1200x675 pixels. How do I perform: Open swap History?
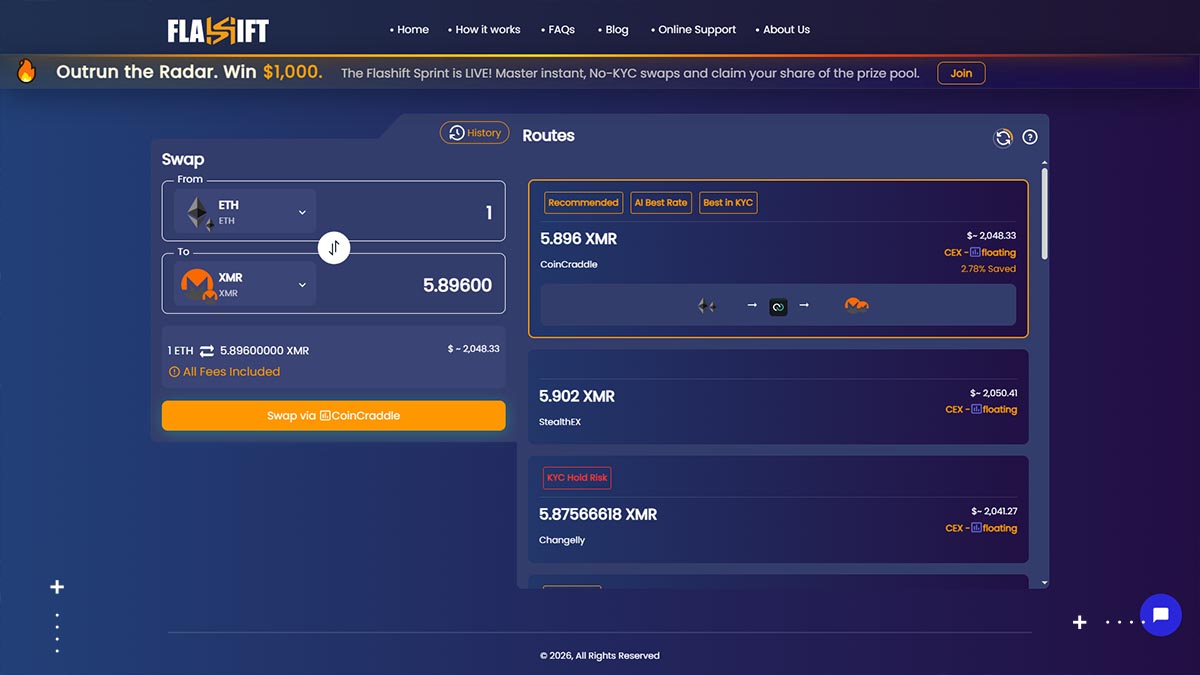pos(475,133)
